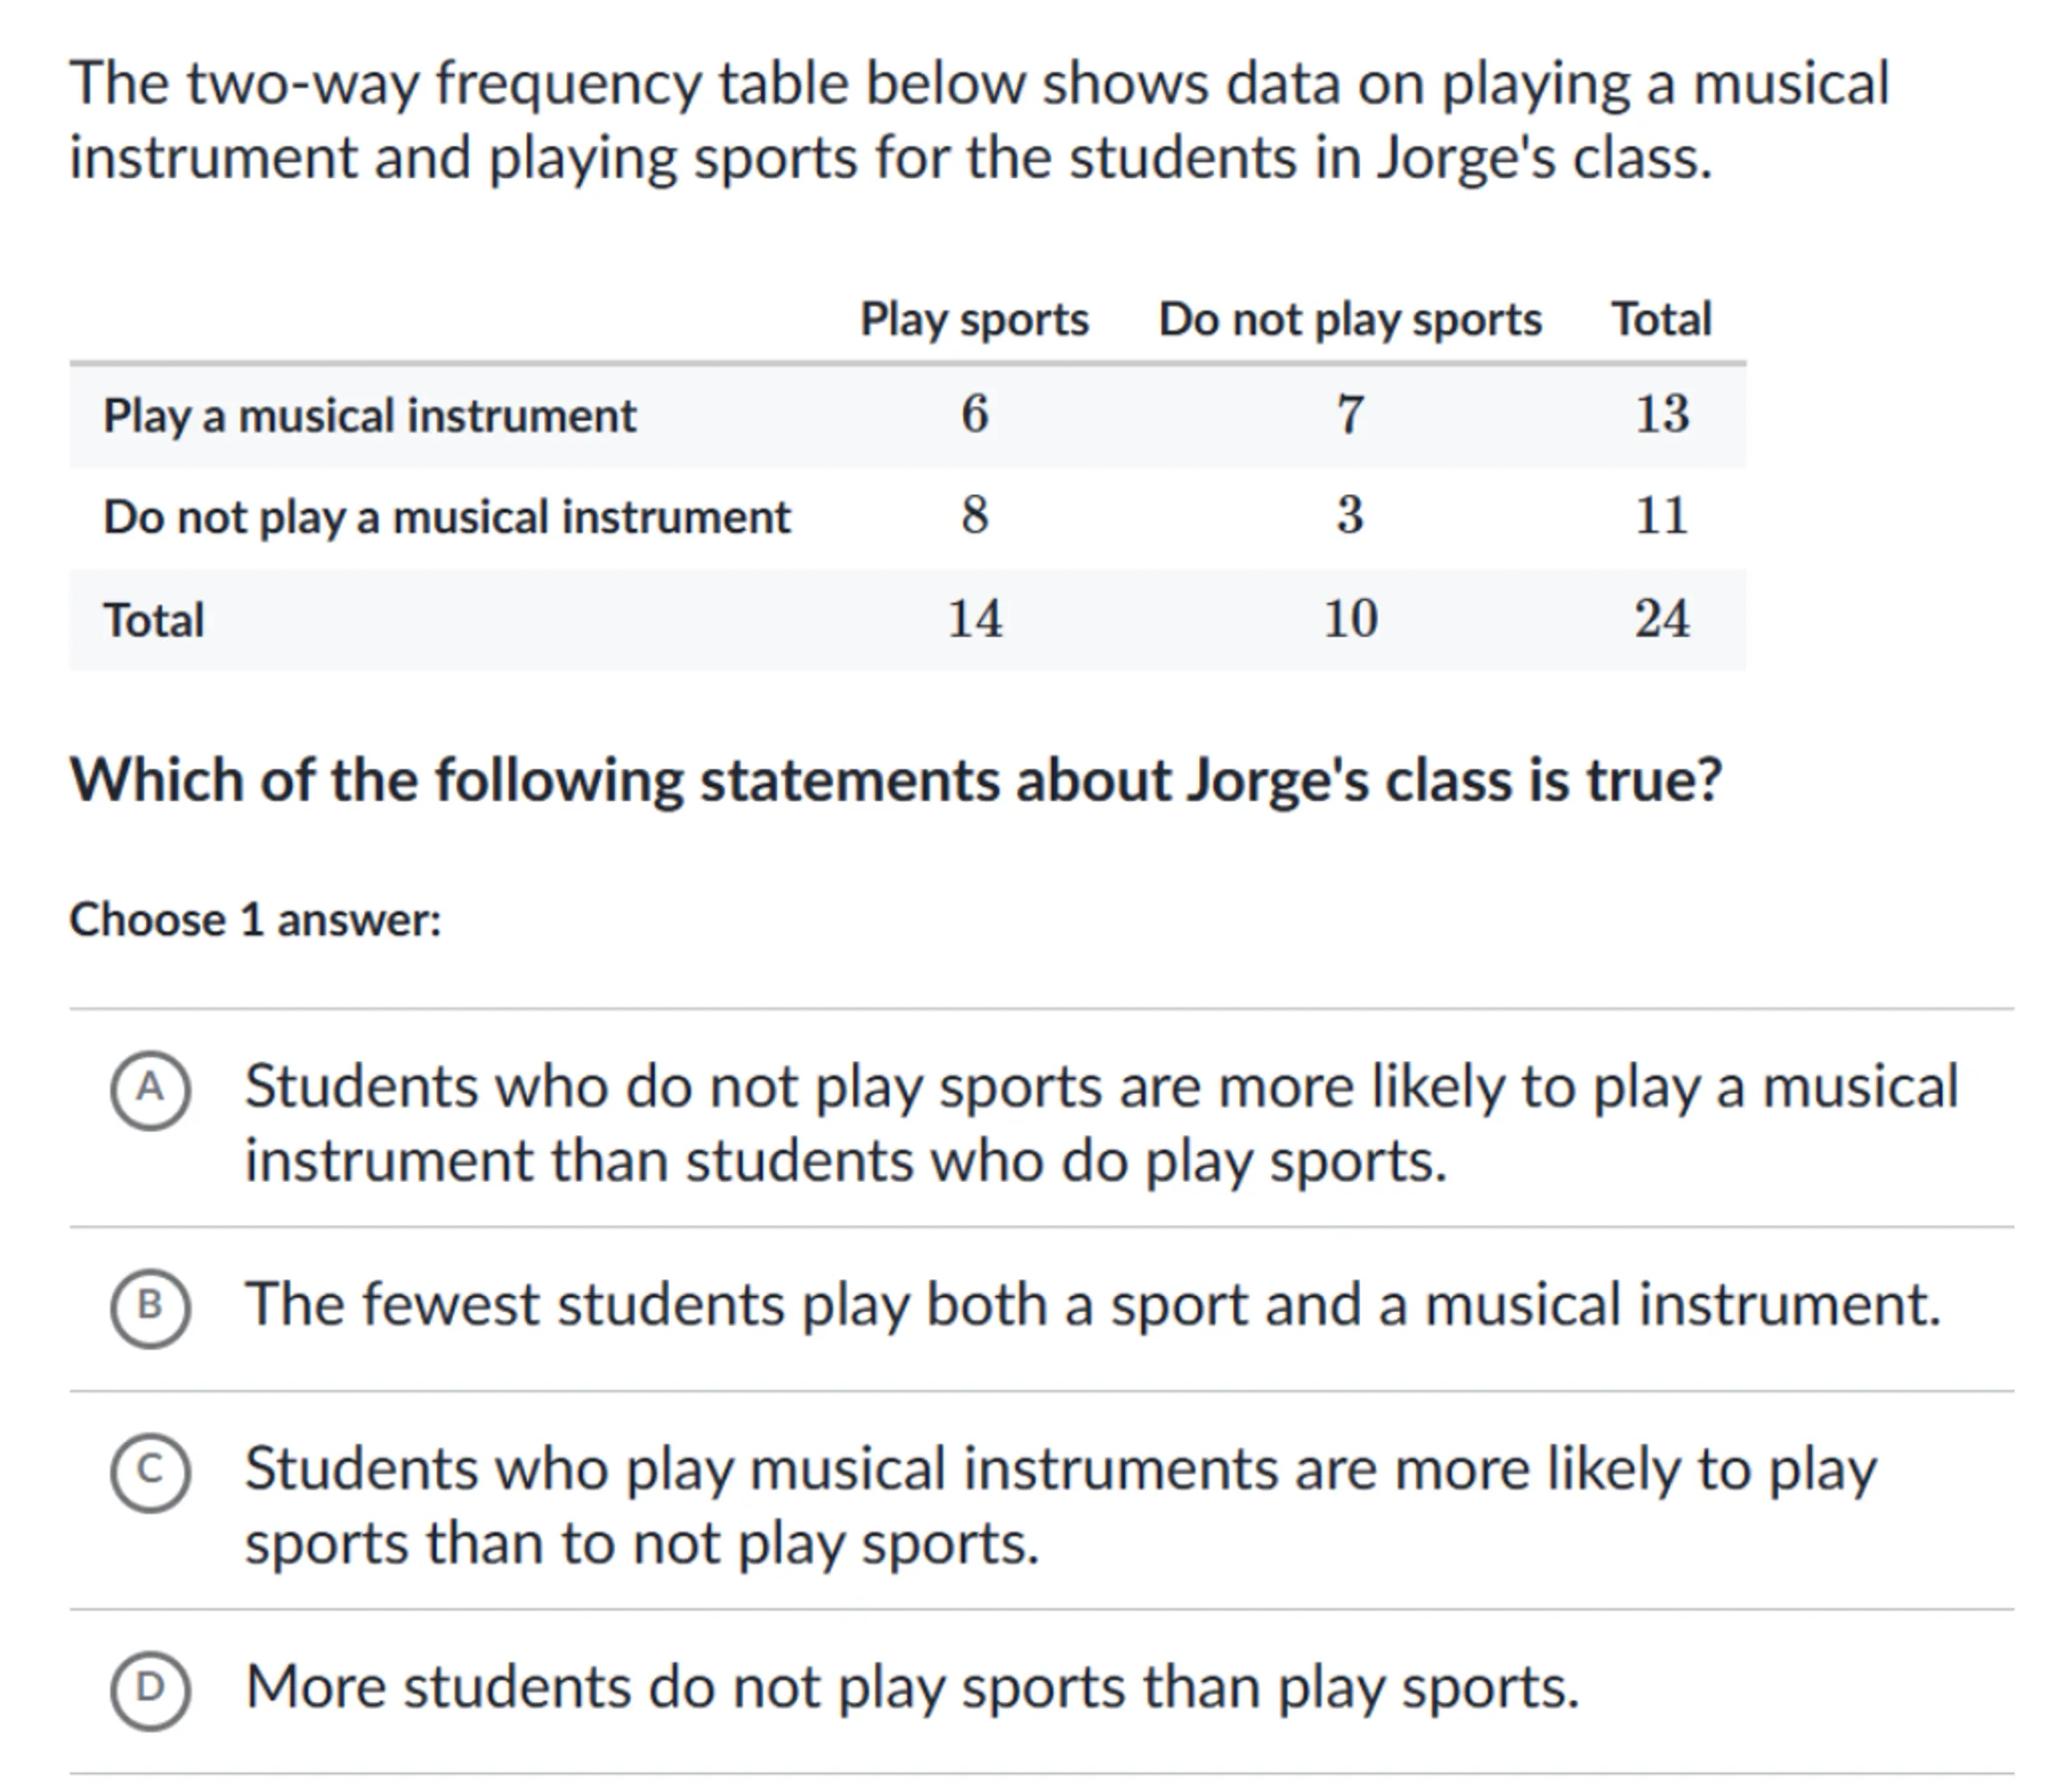Click answer text "The fewest students play both"
The height and width of the screenshot is (1790, 2048).
(x=1092, y=1306)
